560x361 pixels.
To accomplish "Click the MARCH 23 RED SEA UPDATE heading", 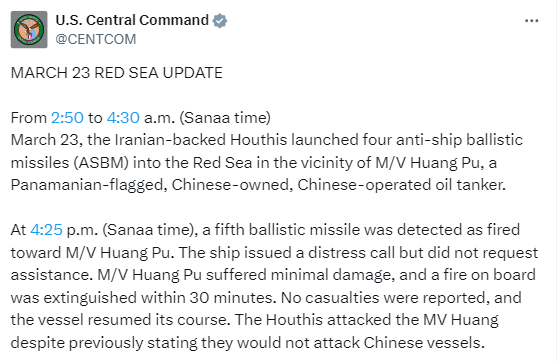I will (117, 73).
